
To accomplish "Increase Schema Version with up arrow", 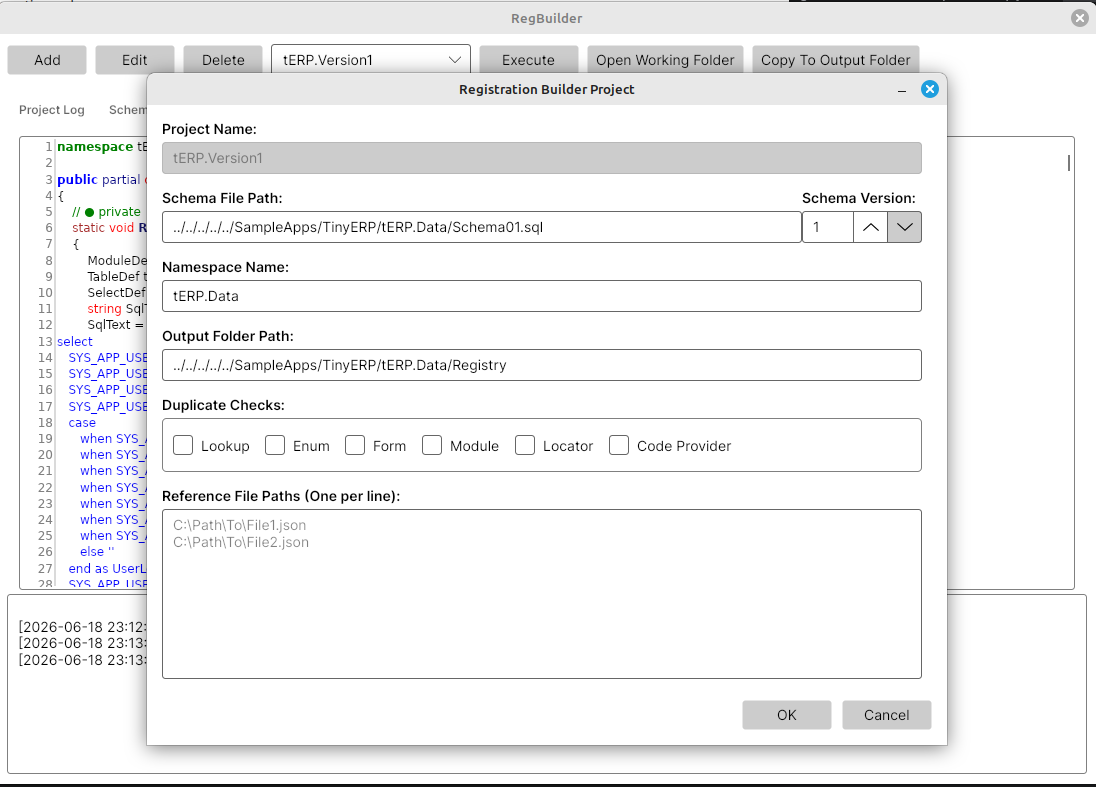I will click(x=870, y=227).
